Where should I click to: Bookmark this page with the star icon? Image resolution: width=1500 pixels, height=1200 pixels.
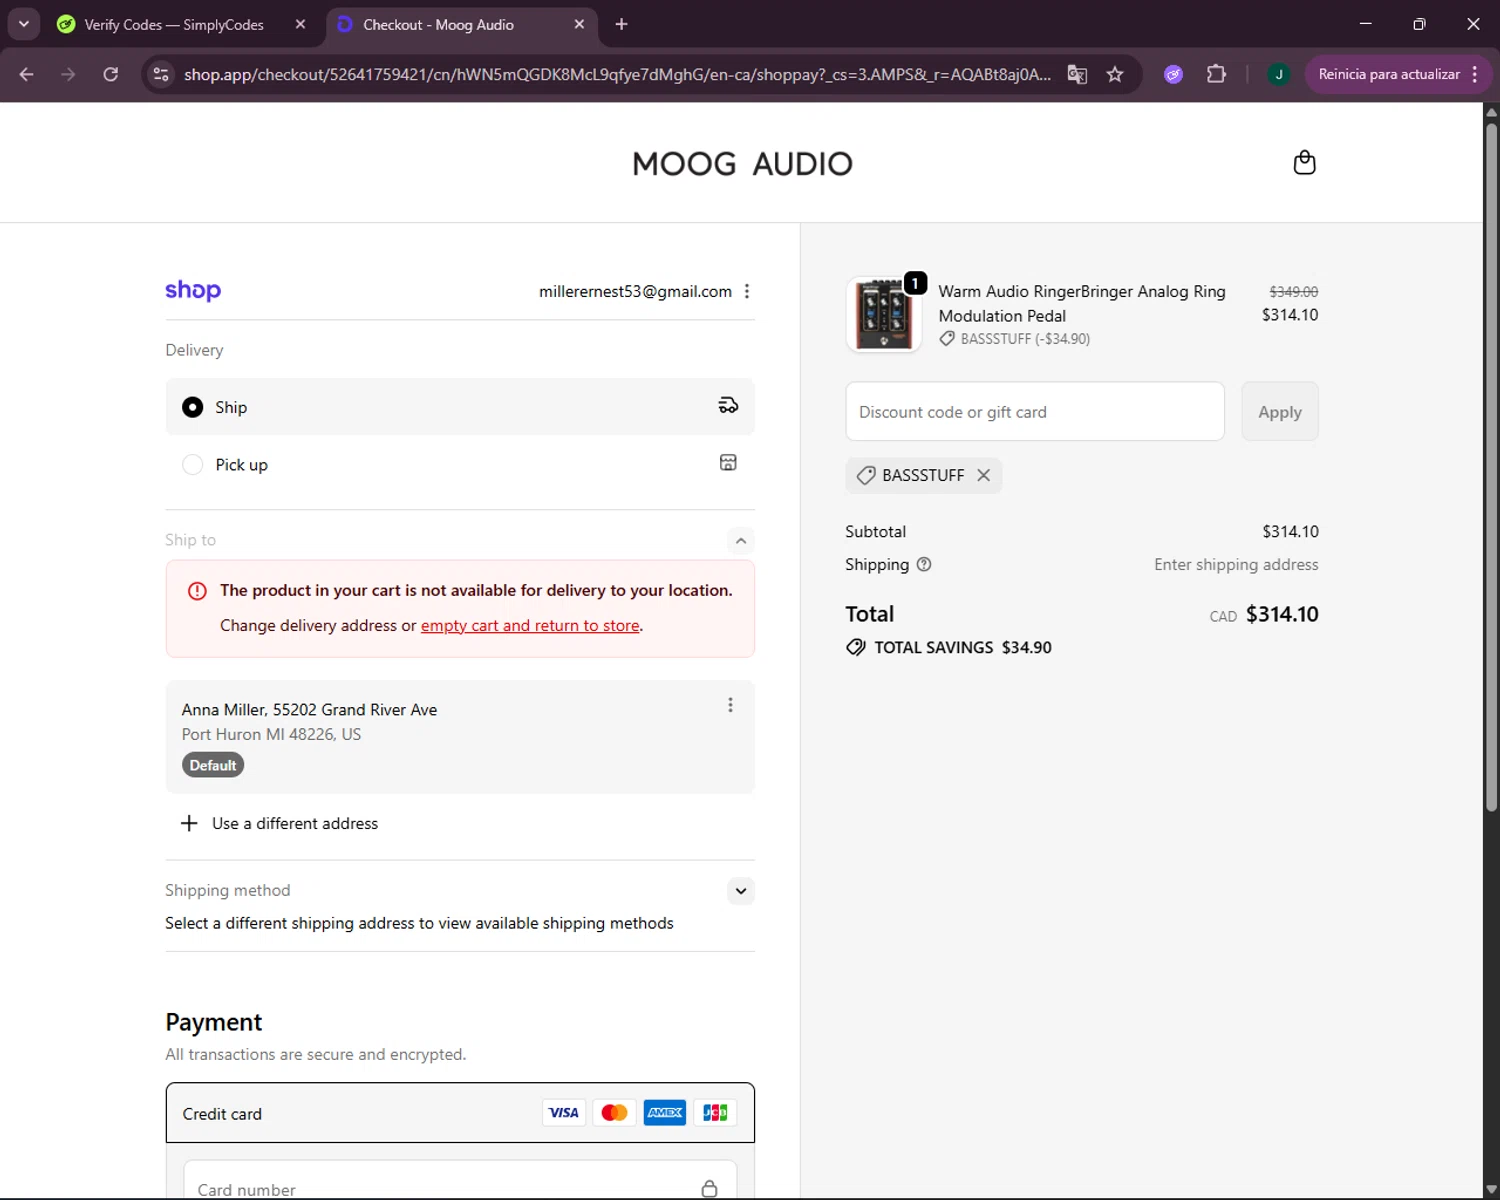(x=1115, y=74)
